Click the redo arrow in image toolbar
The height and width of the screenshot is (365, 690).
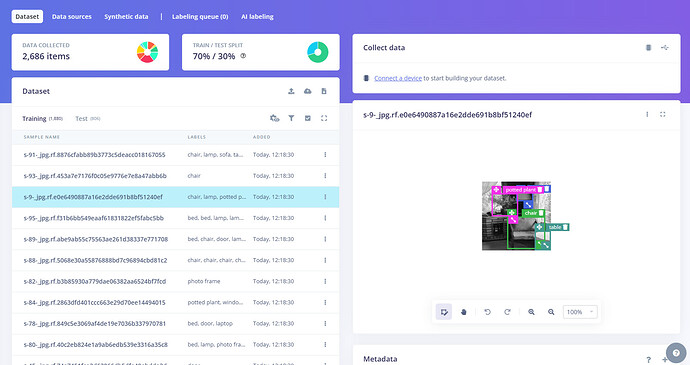click(507, 312)
